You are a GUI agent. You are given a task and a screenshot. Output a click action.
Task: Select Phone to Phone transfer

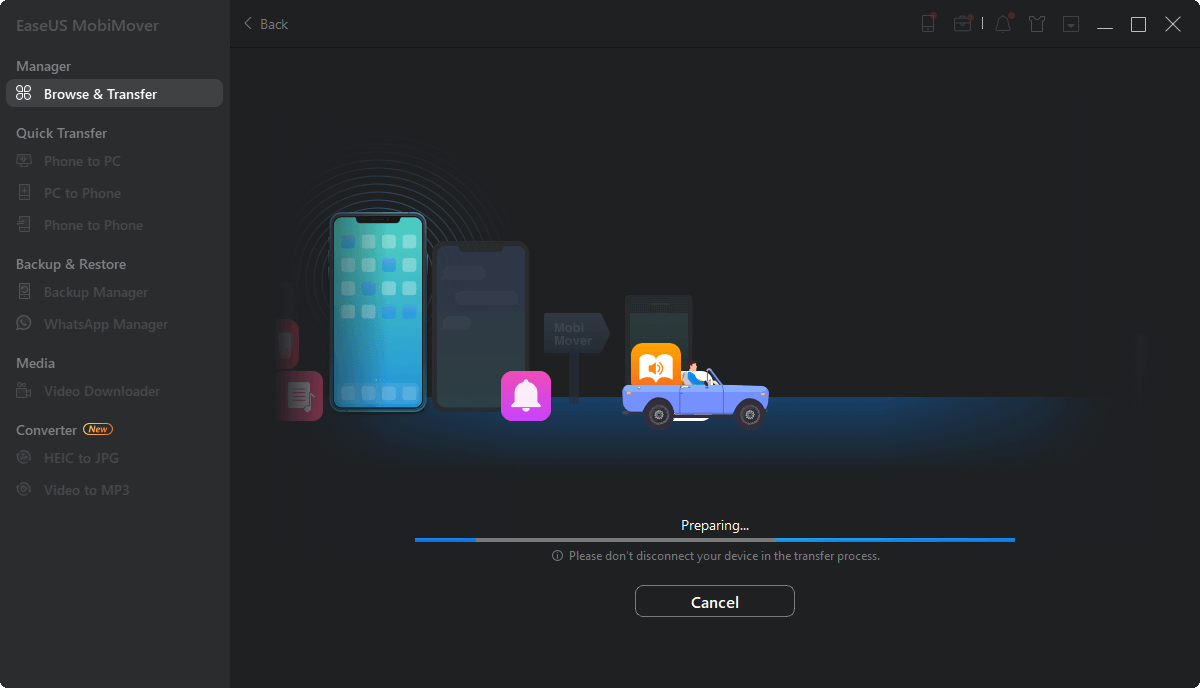[x=93, y=225]
